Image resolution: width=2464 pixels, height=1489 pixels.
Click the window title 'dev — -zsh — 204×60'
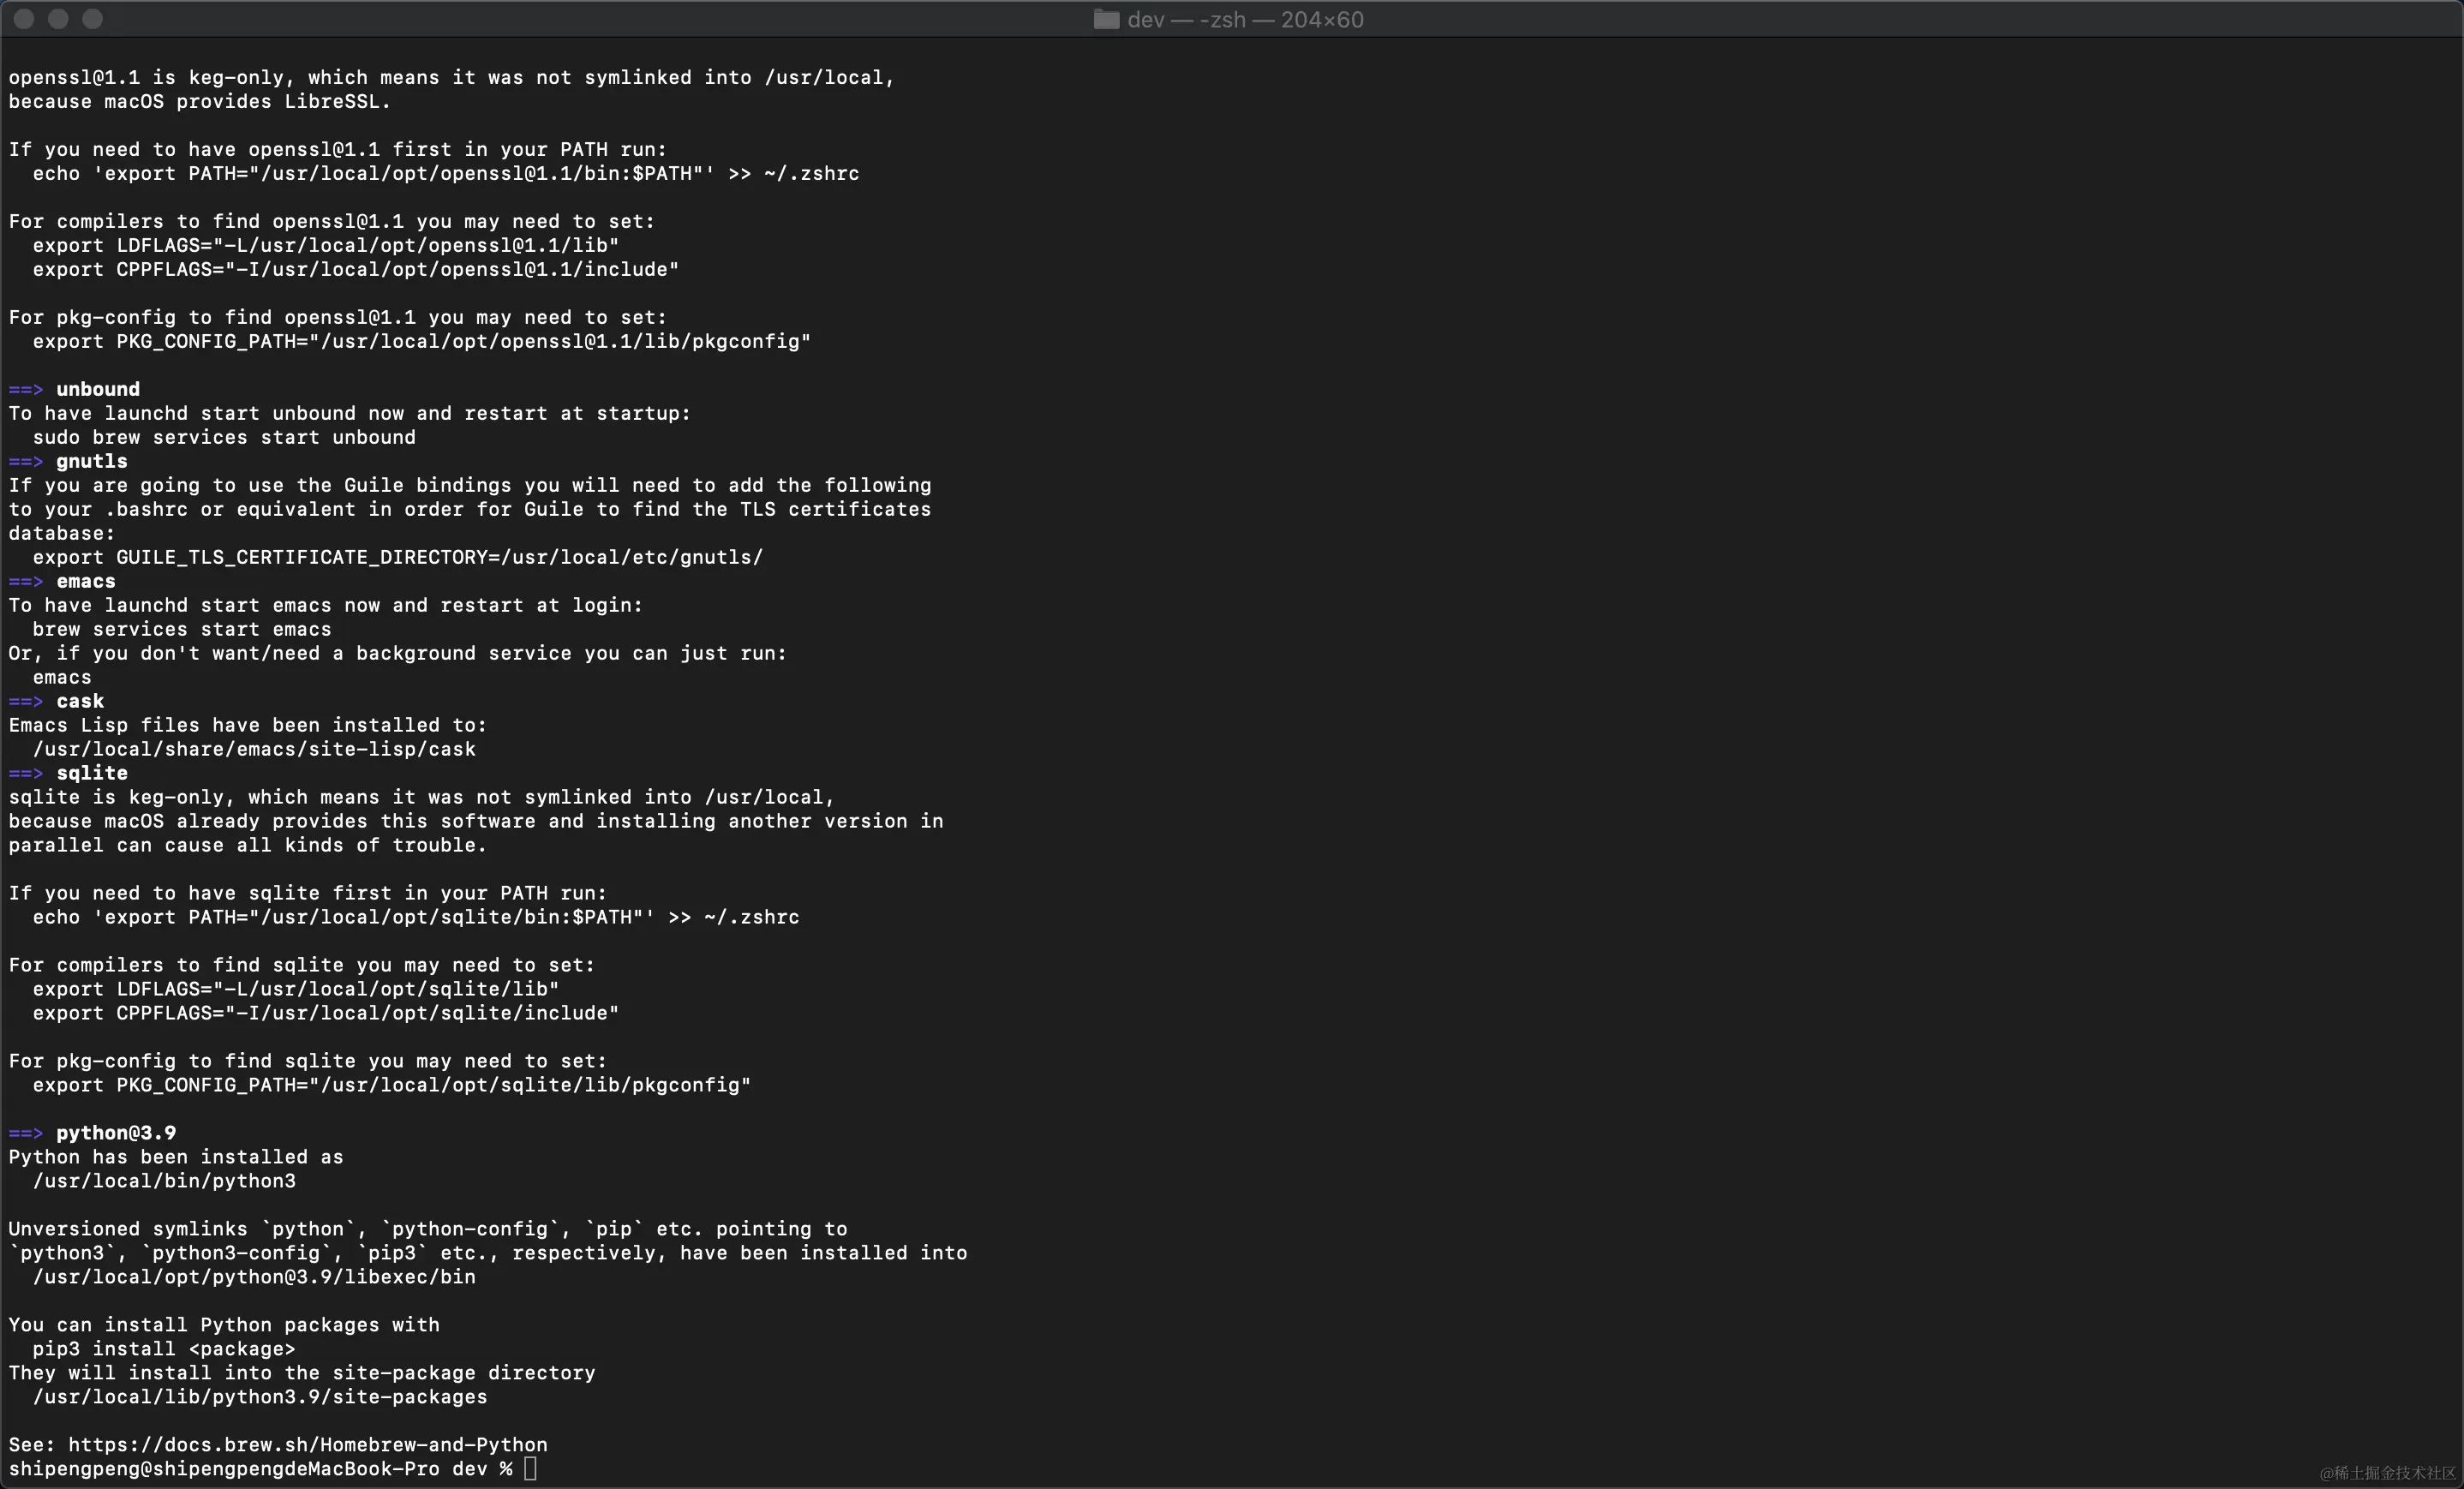point(1245,19)
